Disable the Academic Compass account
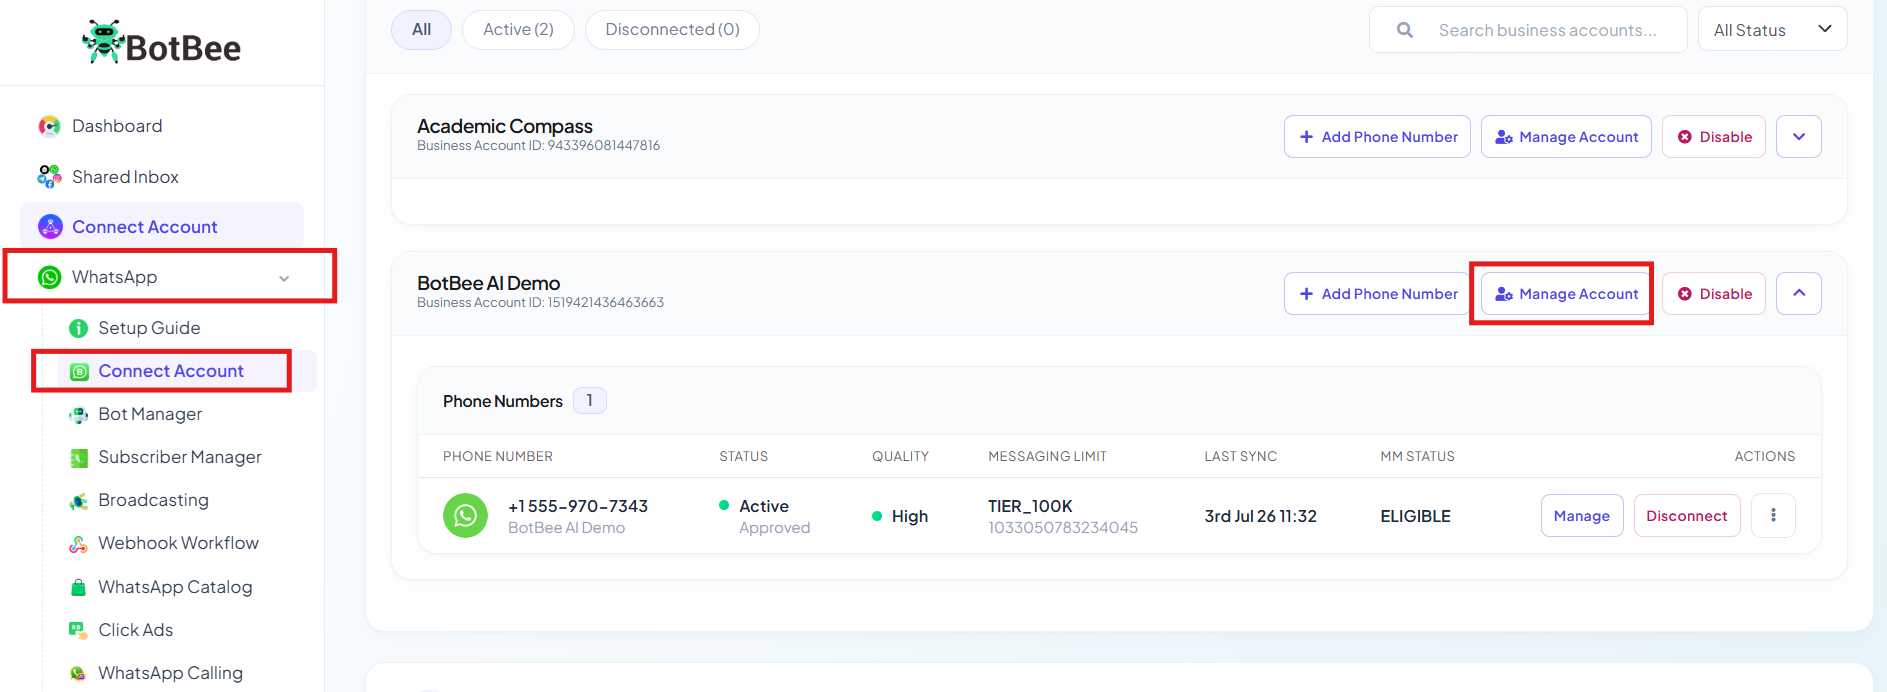The height and width of the screenshot is (692, 1887). point(1714,137)
